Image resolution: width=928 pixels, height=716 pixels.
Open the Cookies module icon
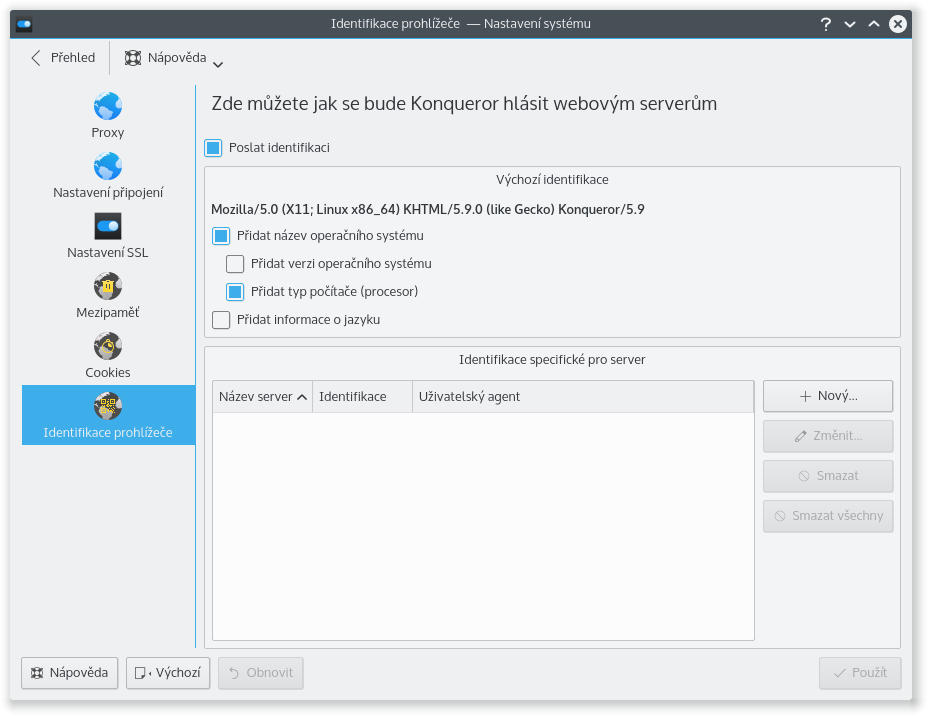[108, 346]
